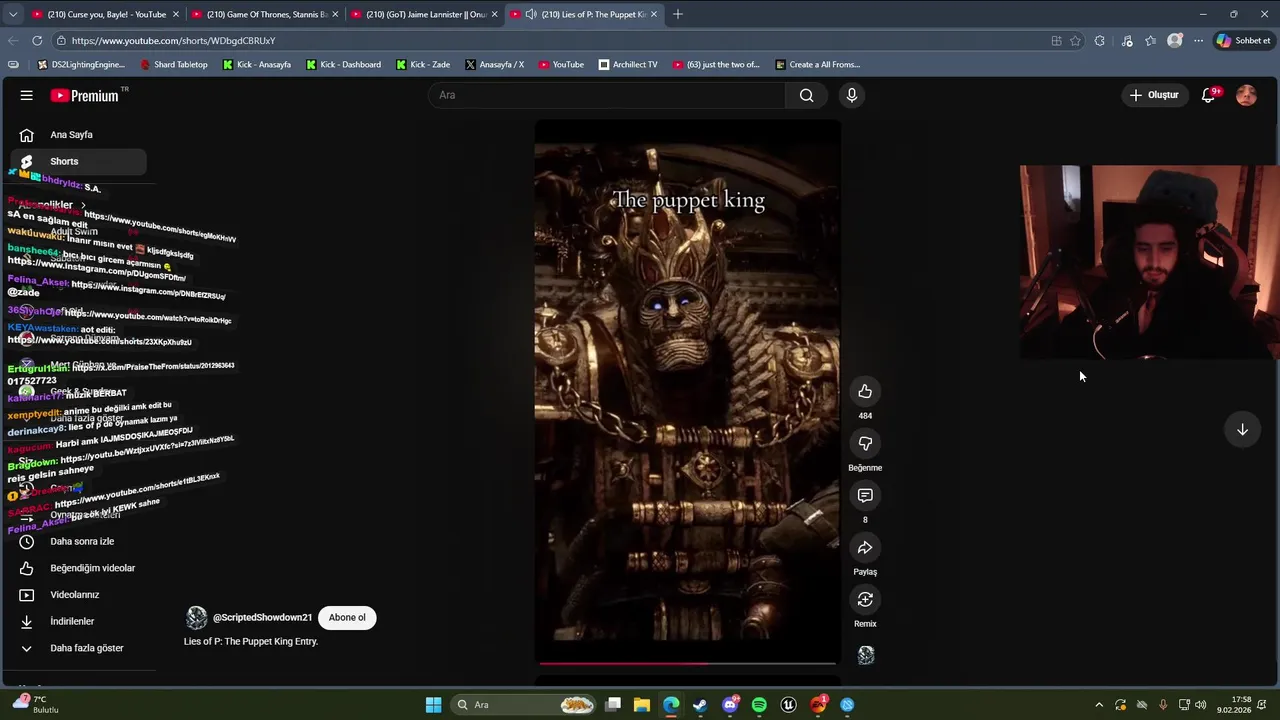Image resolution: width=1280 pixels, height=720 pixels.
Task: Close the Curse you, Bayle! tab
Action: pos(176,14)
